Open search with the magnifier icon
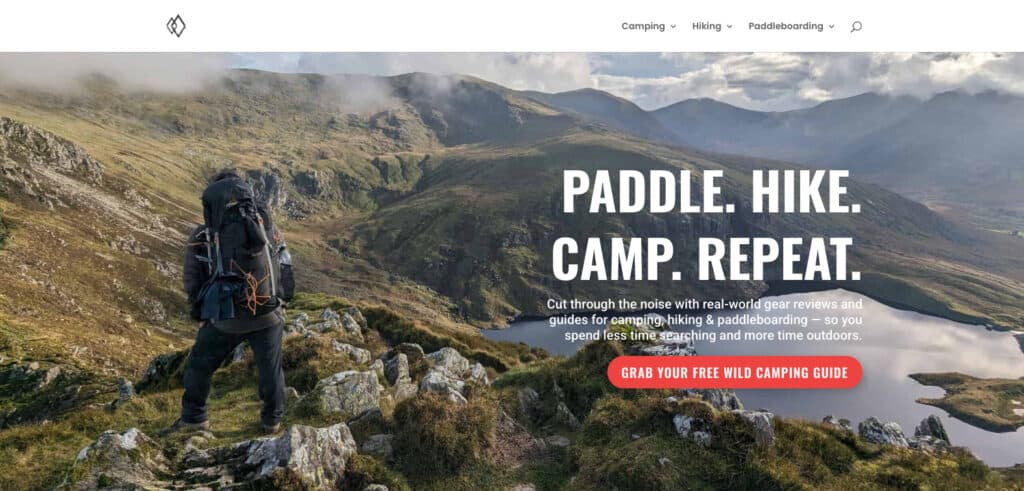The image size is (1024, 491). click(856, 27)
